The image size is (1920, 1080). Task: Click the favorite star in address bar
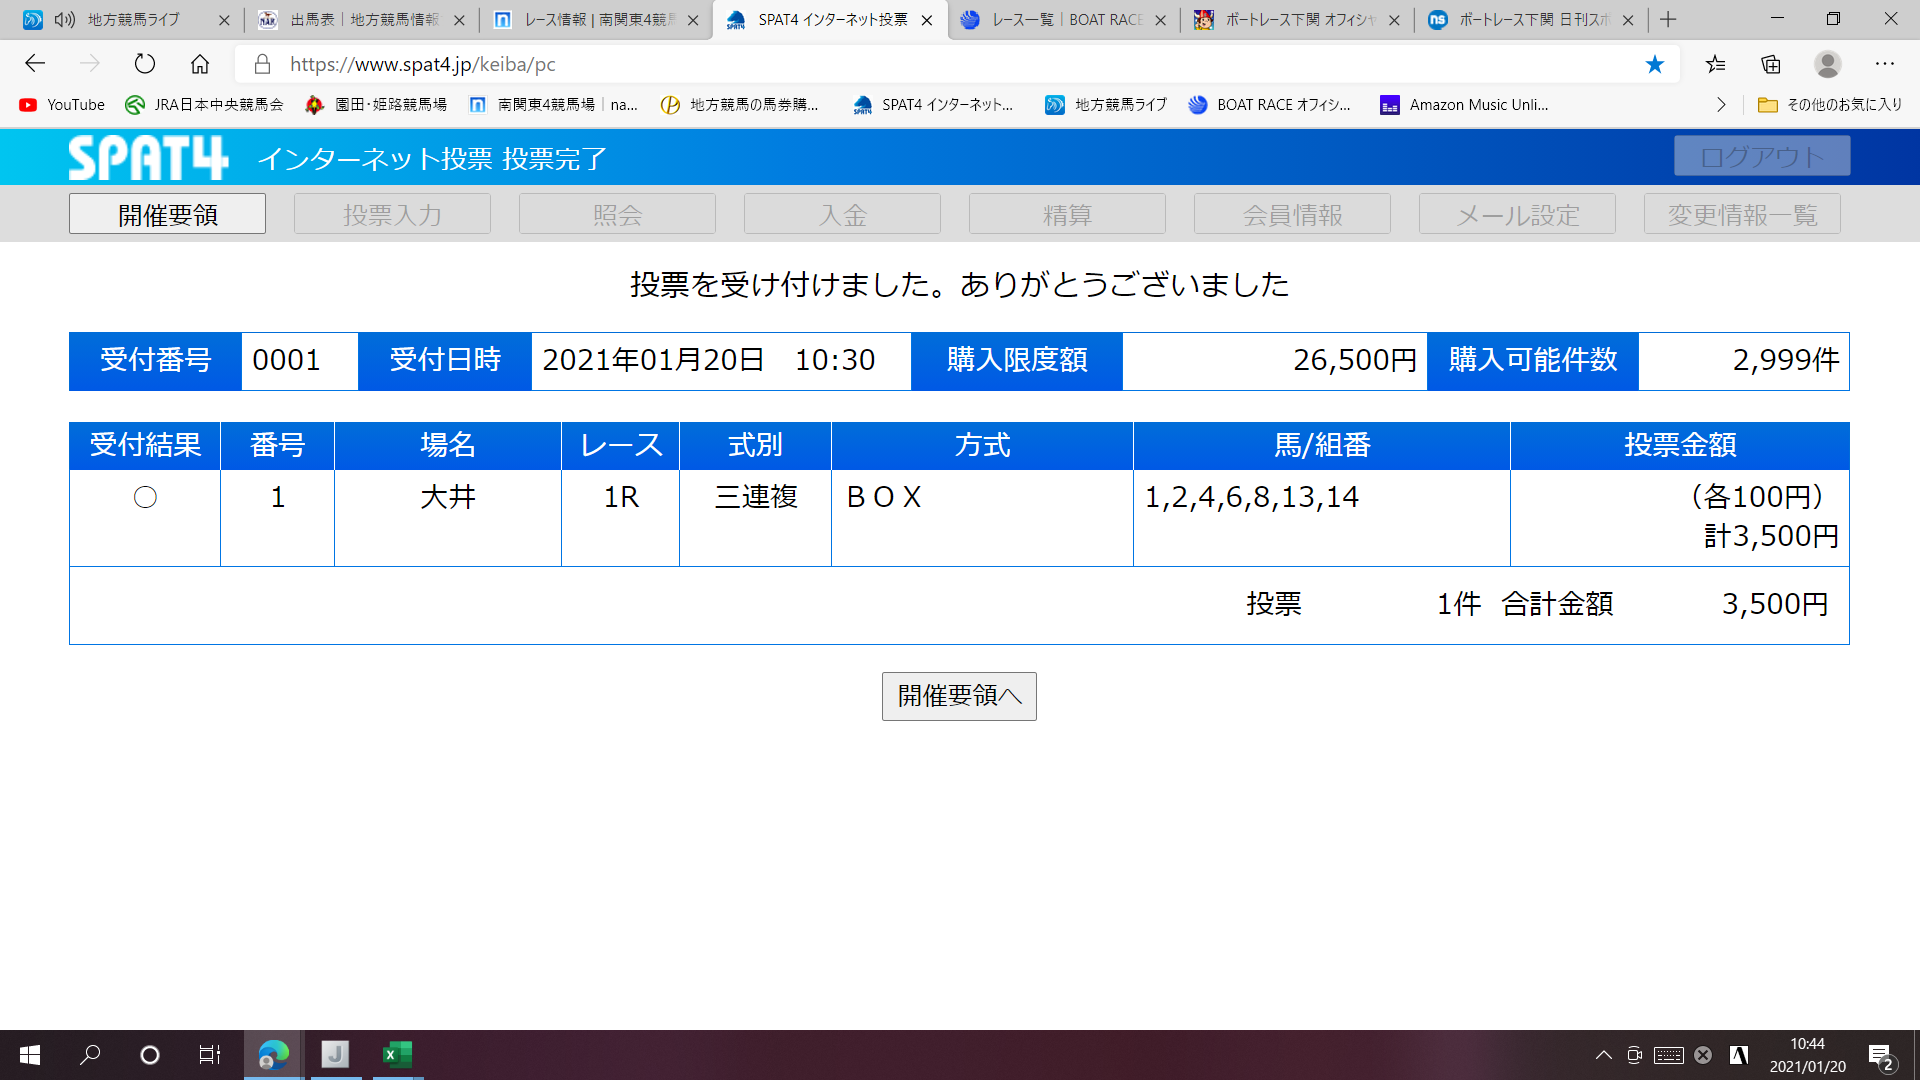point(1655,64)
